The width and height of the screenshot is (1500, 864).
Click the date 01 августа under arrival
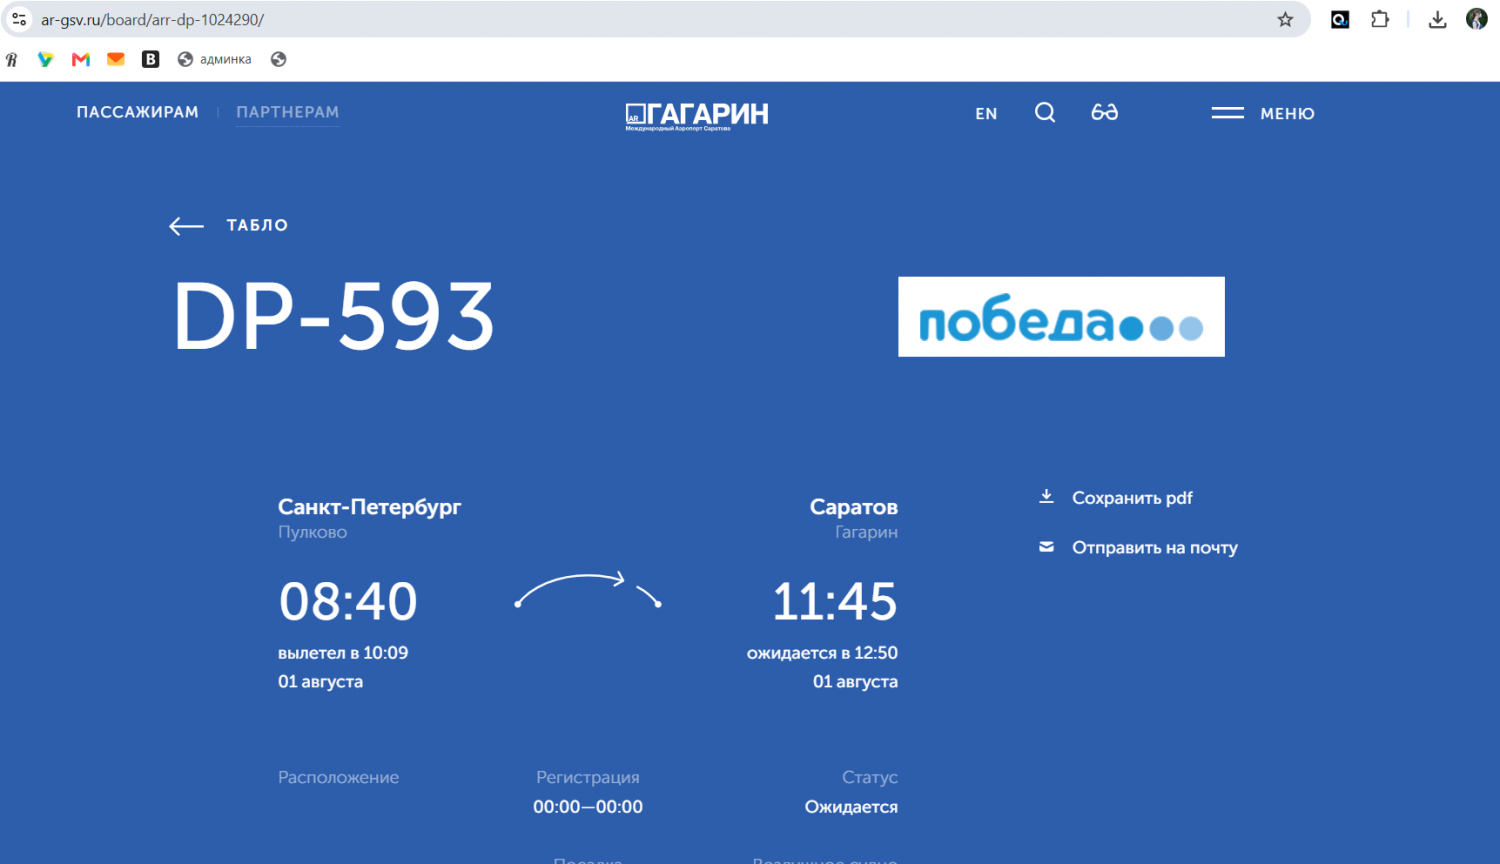point(855,682)
